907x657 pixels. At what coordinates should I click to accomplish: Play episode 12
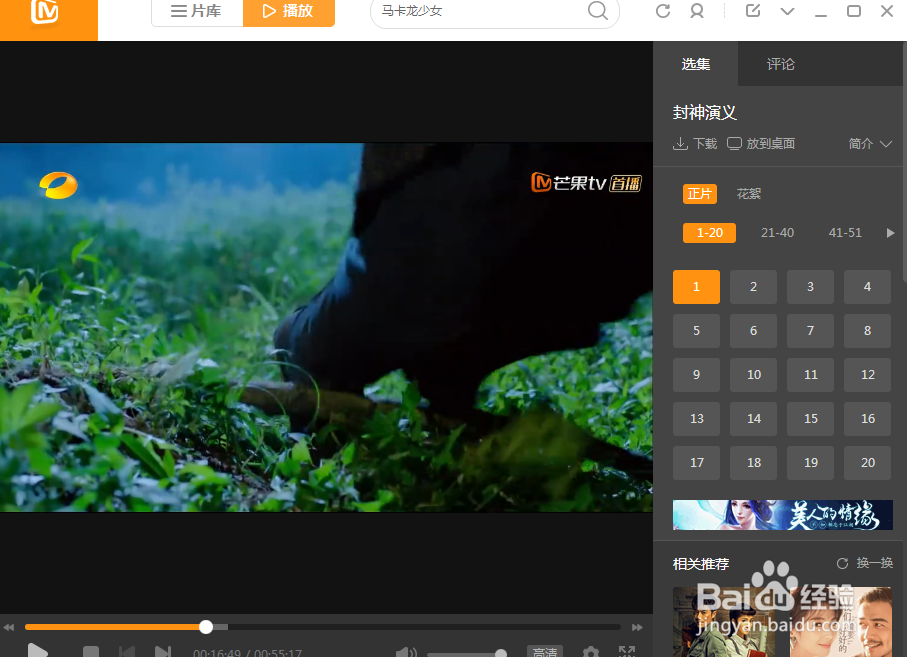(x=867, y=375)
